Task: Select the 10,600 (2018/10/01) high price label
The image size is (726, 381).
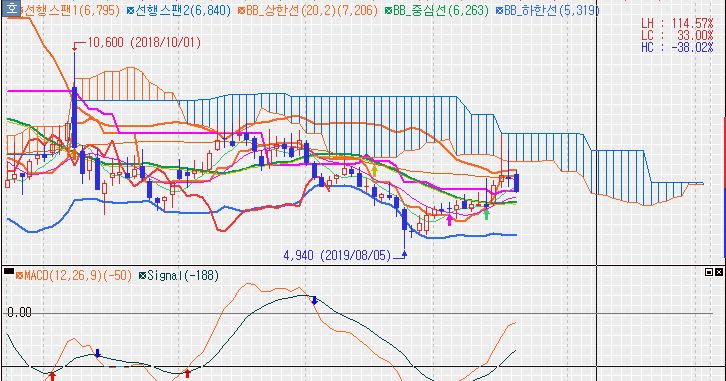Action: click(x=144, y=43)
